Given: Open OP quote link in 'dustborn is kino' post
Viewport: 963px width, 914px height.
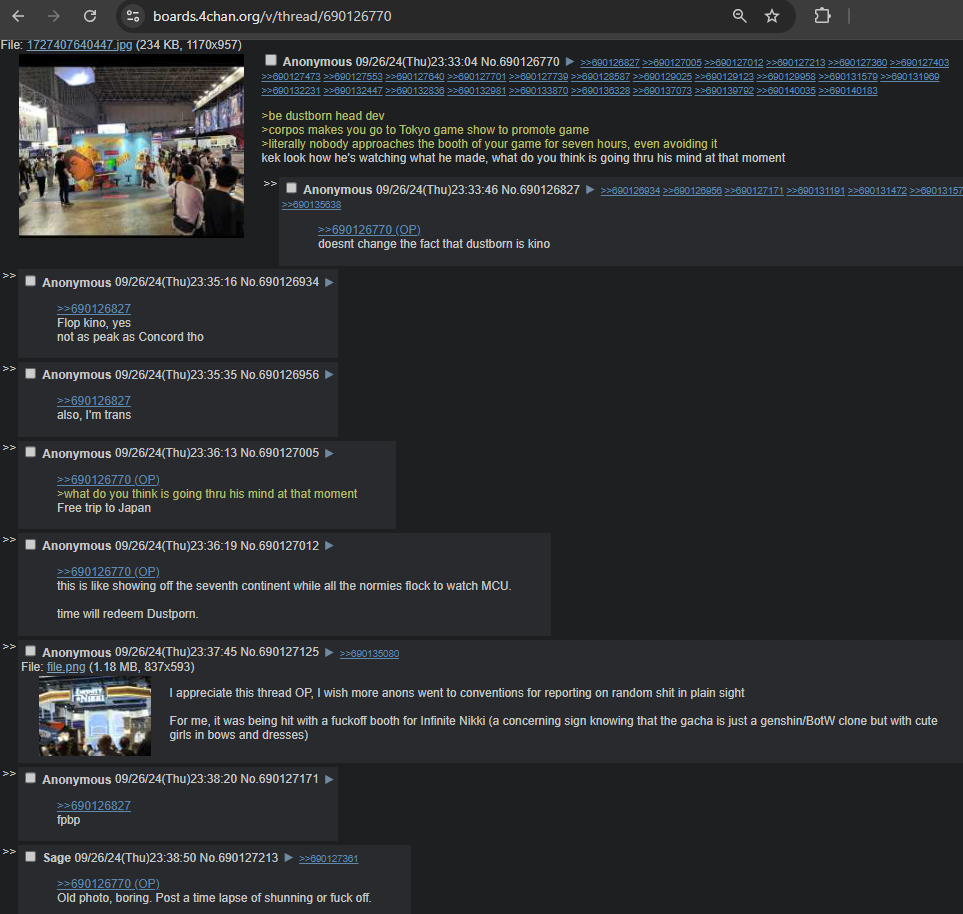Looking at the screenshot, I should point(369,230).
